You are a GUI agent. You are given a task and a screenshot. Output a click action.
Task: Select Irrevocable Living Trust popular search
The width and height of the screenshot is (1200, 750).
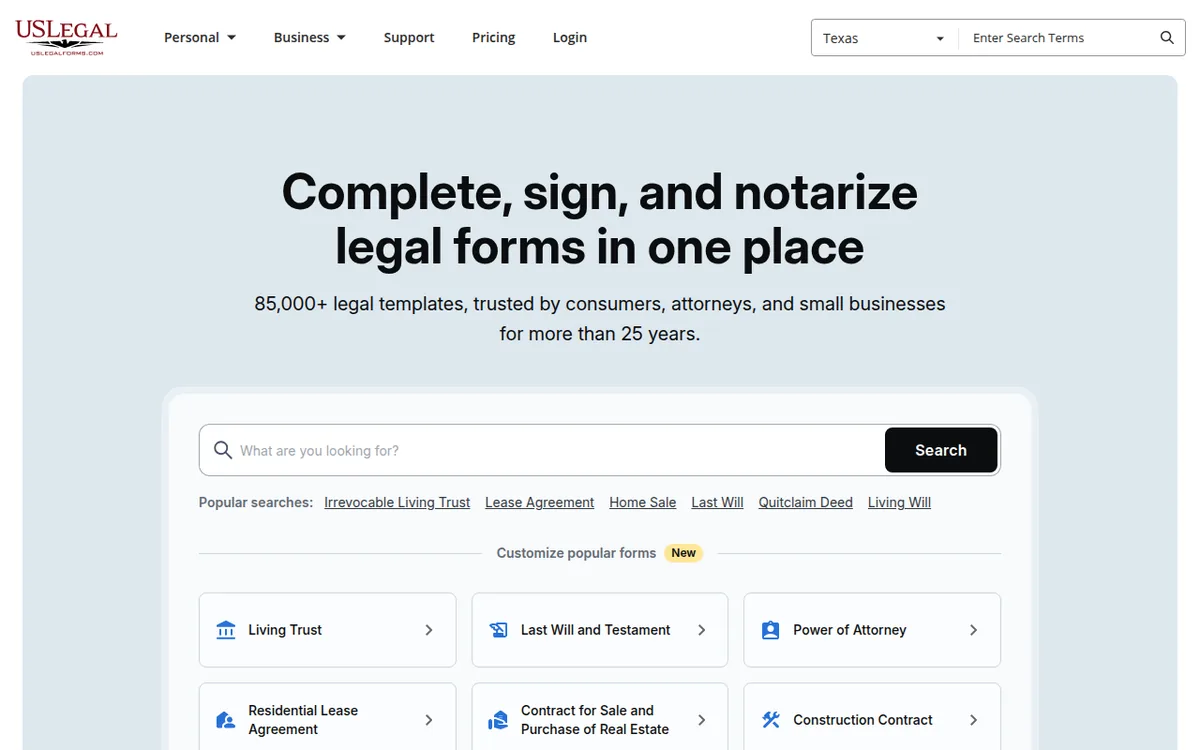(397, 502)
